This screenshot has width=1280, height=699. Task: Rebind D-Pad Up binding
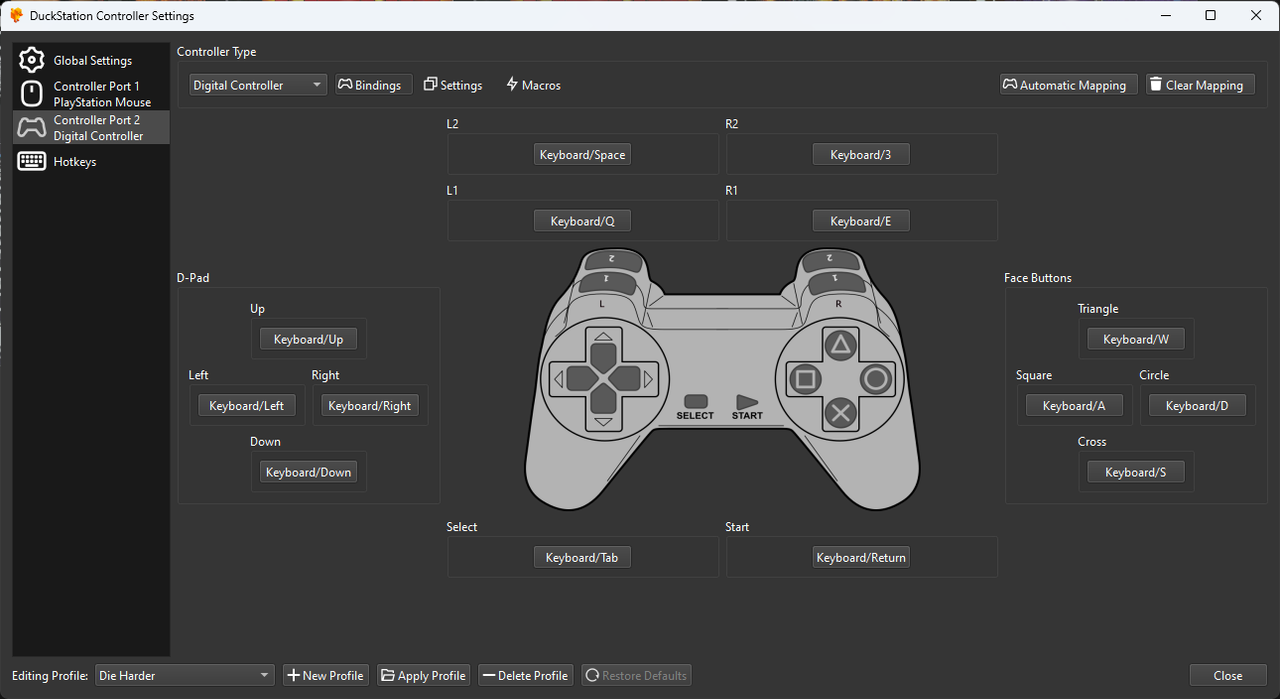[x=308, y=339]
